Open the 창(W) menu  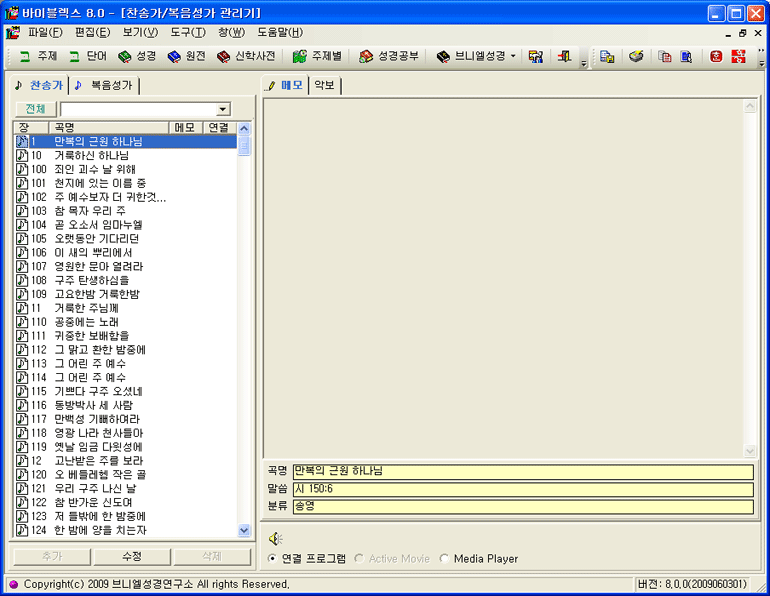point(231,33)
